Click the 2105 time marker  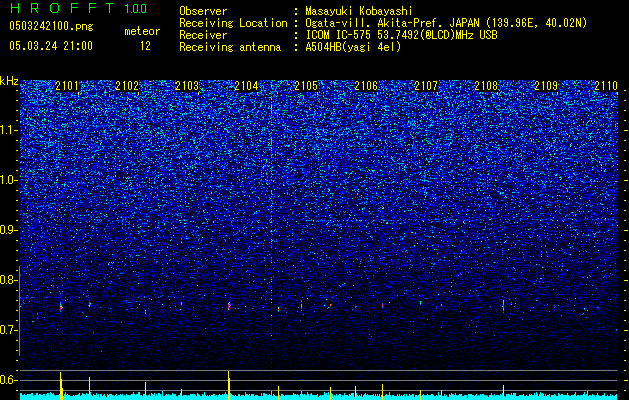click(x=306, y=86)
